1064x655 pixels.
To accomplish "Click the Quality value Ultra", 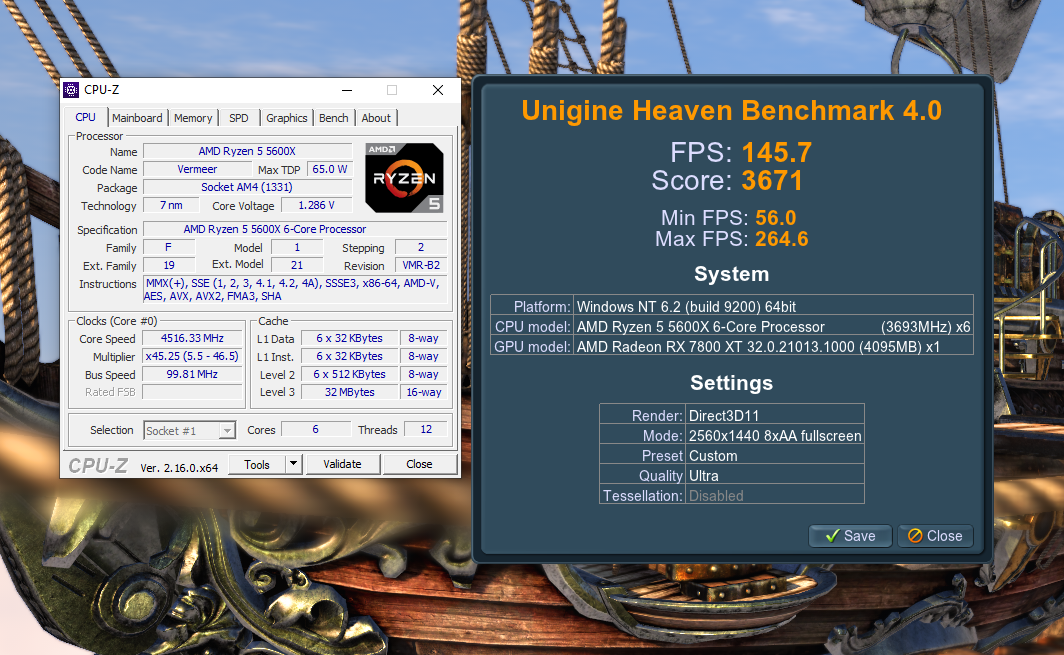I will click(704, 476).
